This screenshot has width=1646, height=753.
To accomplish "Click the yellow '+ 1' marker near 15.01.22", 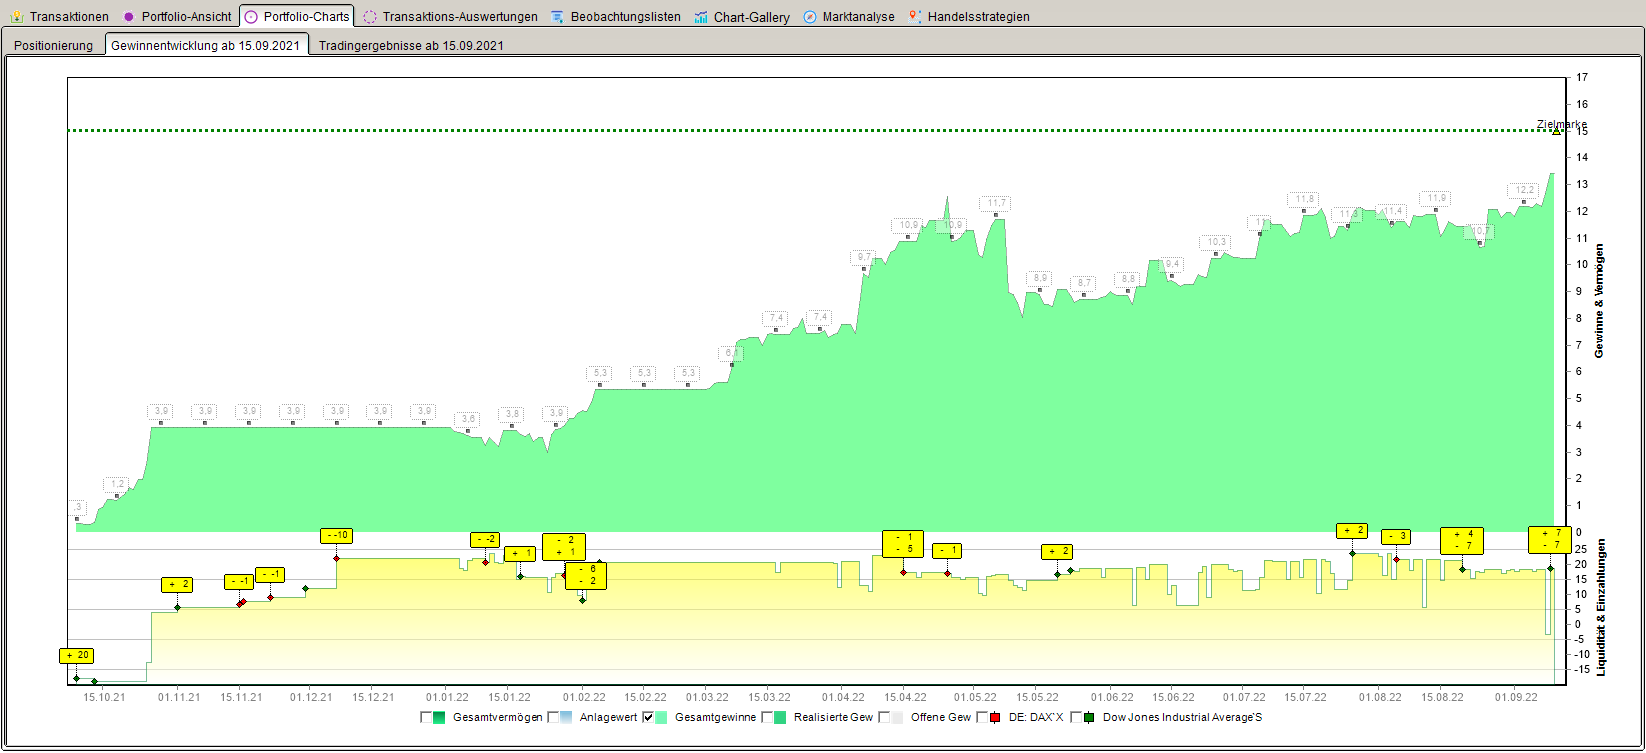I will coord(520,554).
